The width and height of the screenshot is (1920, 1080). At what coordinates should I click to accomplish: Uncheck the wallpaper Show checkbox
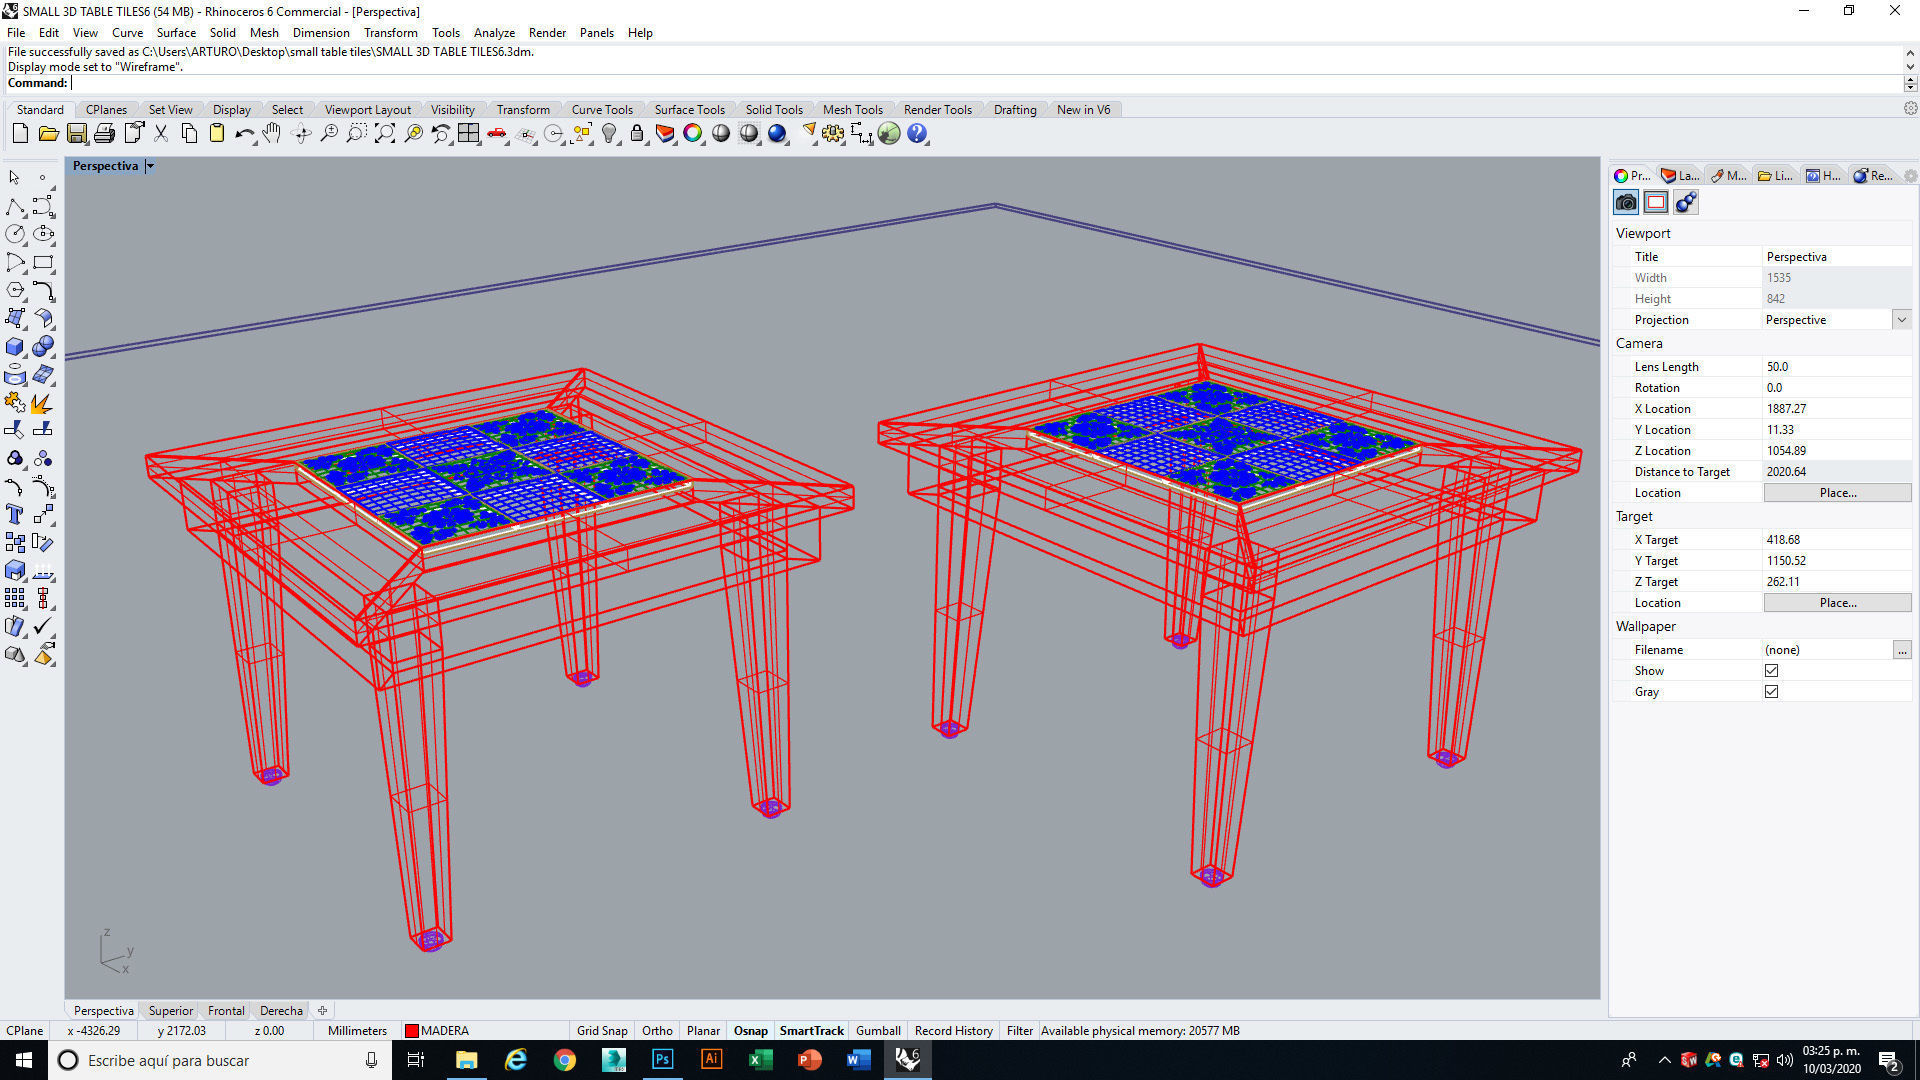(x=1771, y=671)
